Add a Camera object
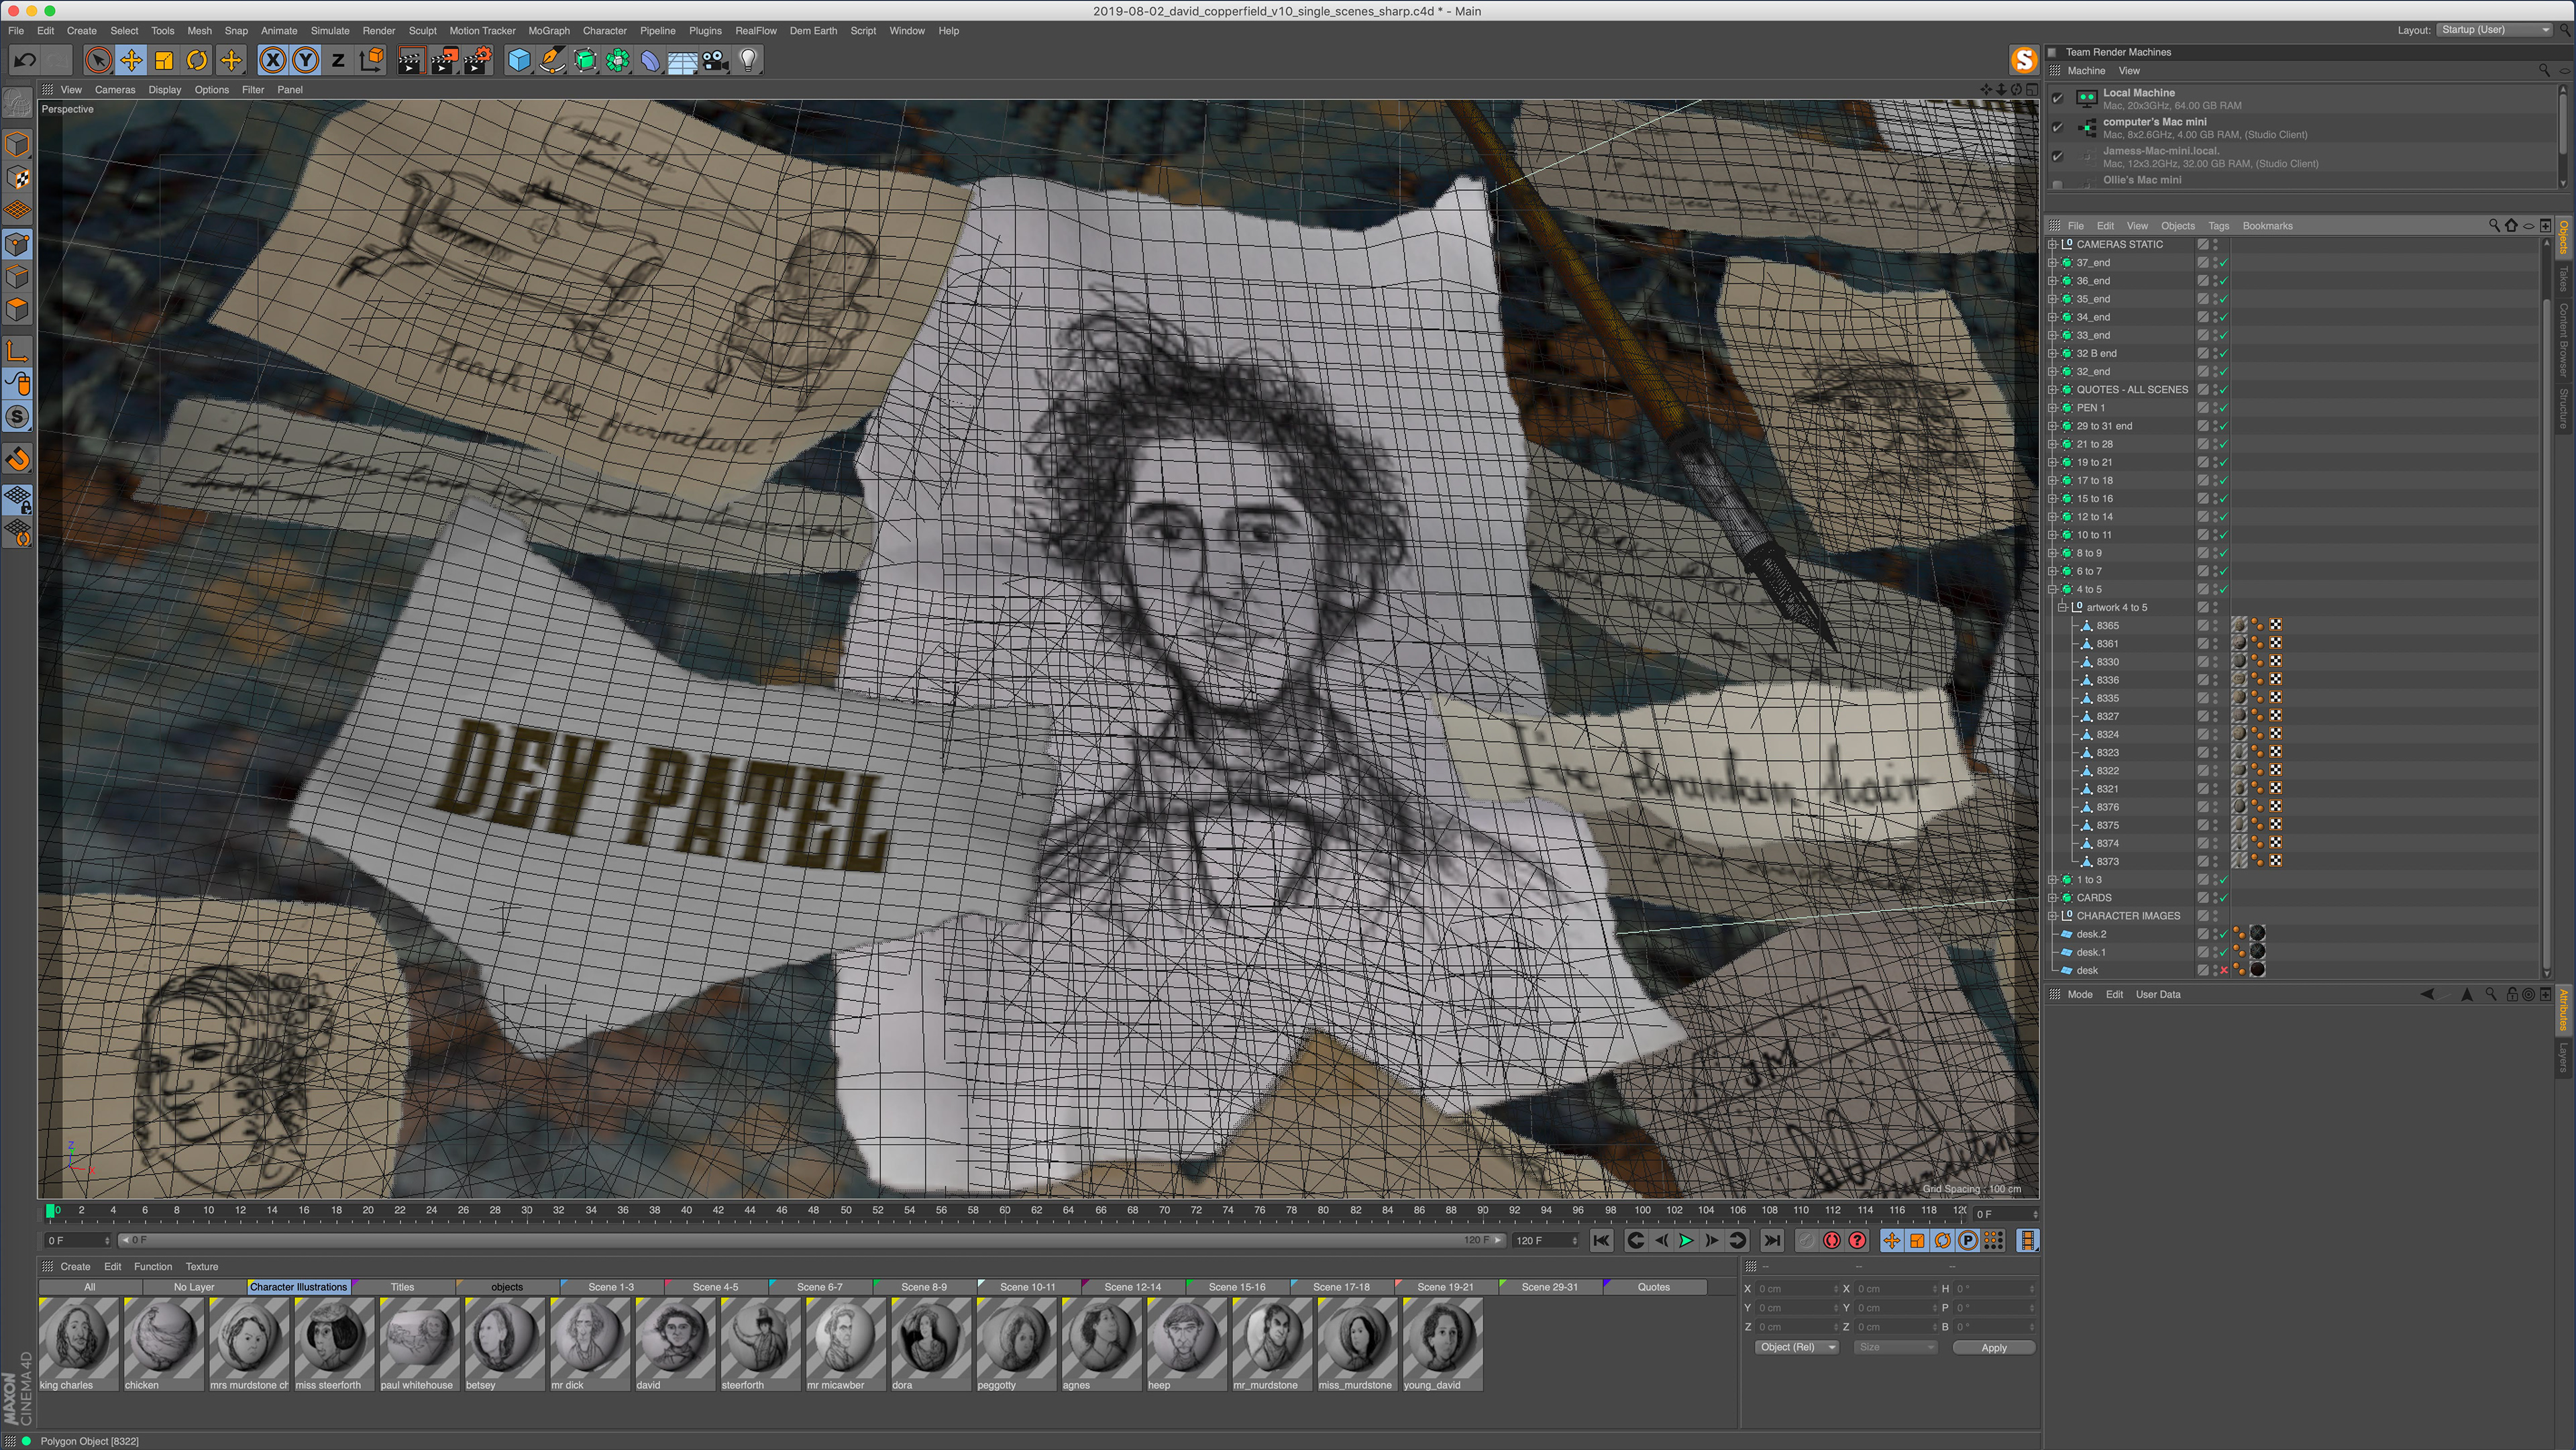The height and width of the screenshot is (1450, 2576). tap(715, 61)
